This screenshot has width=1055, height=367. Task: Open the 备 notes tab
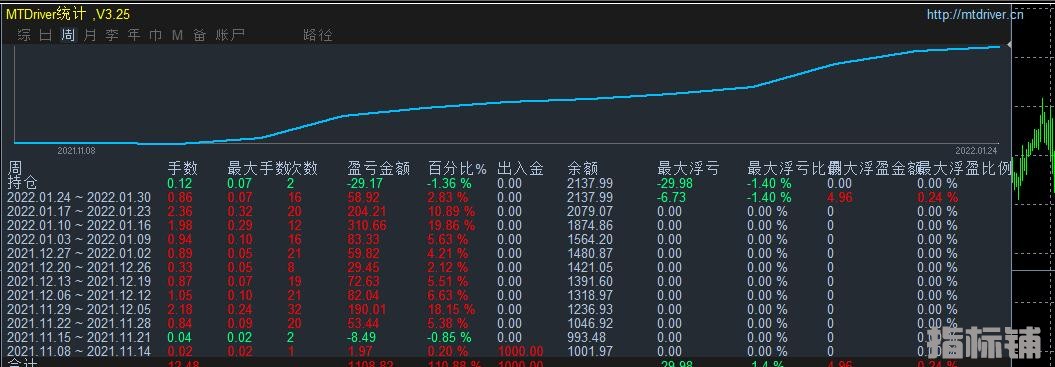click(x=200, y=35)
